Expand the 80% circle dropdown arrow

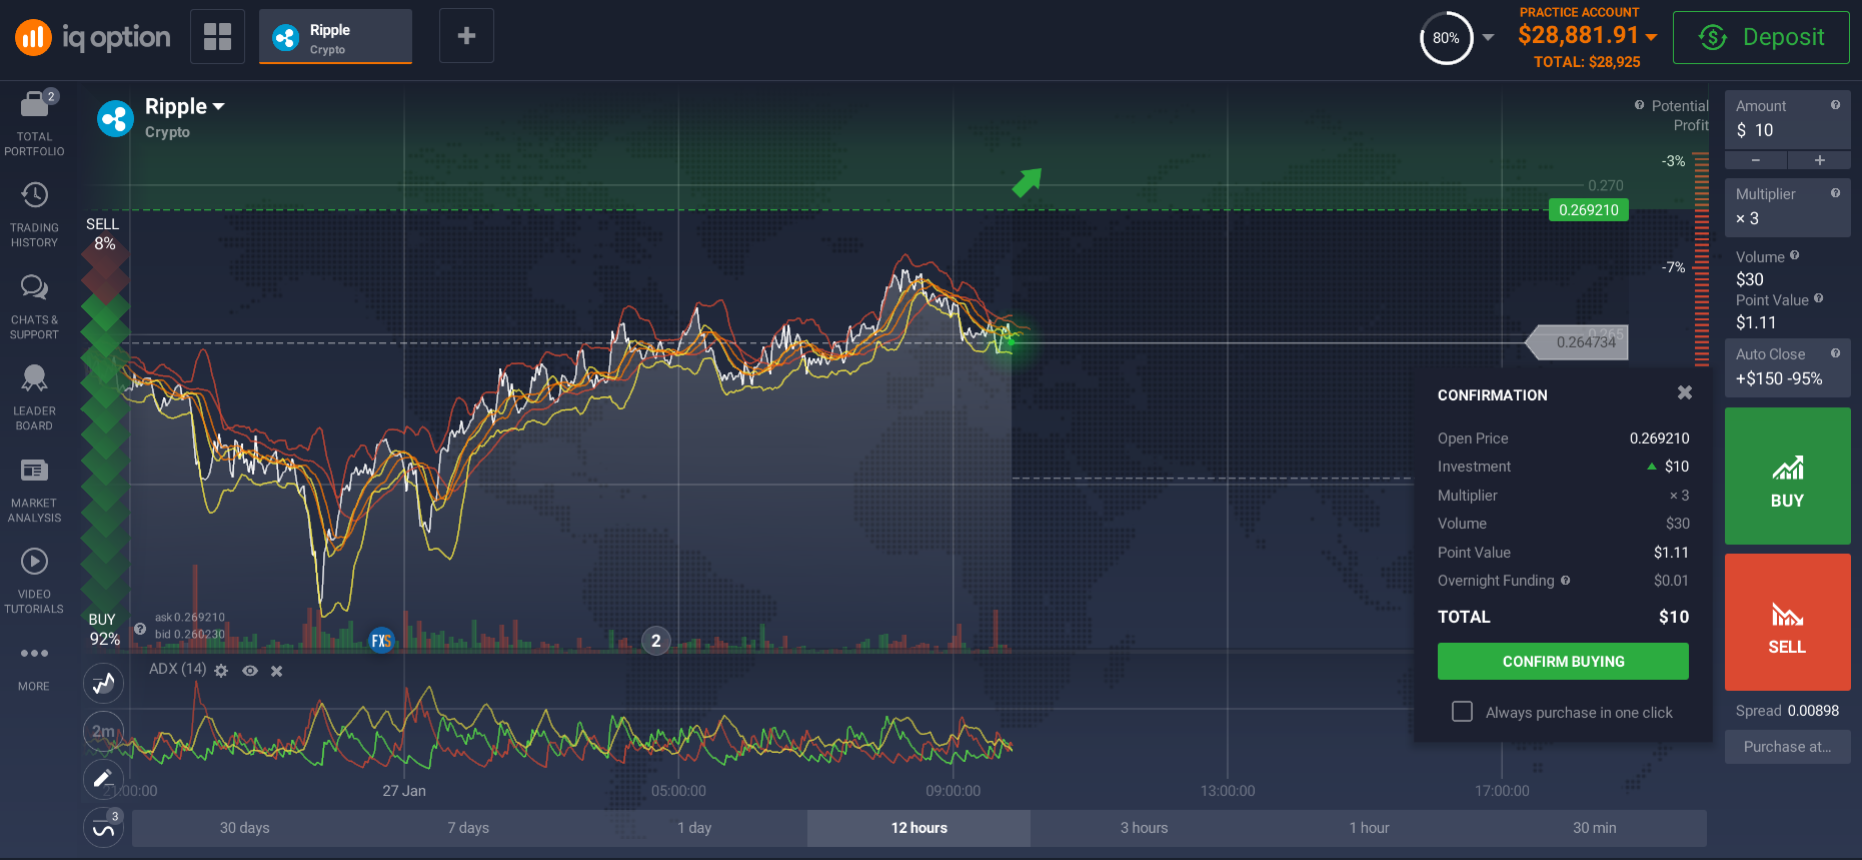click(1488, 38)
